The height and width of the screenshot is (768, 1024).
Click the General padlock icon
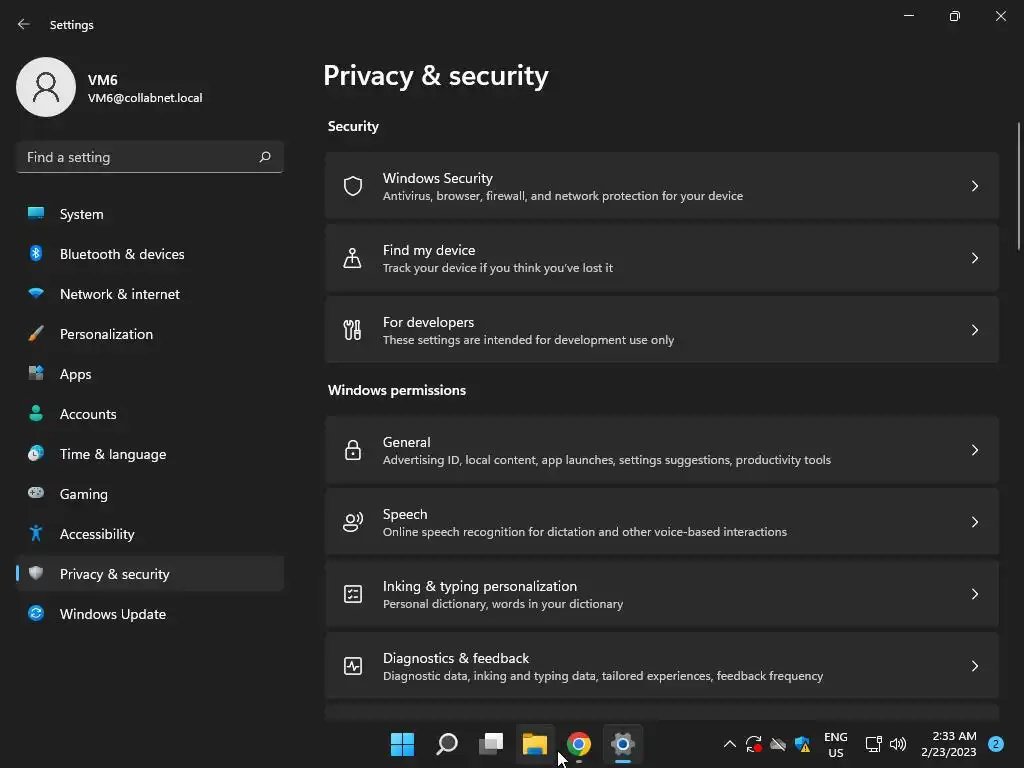tap(353, 450)
